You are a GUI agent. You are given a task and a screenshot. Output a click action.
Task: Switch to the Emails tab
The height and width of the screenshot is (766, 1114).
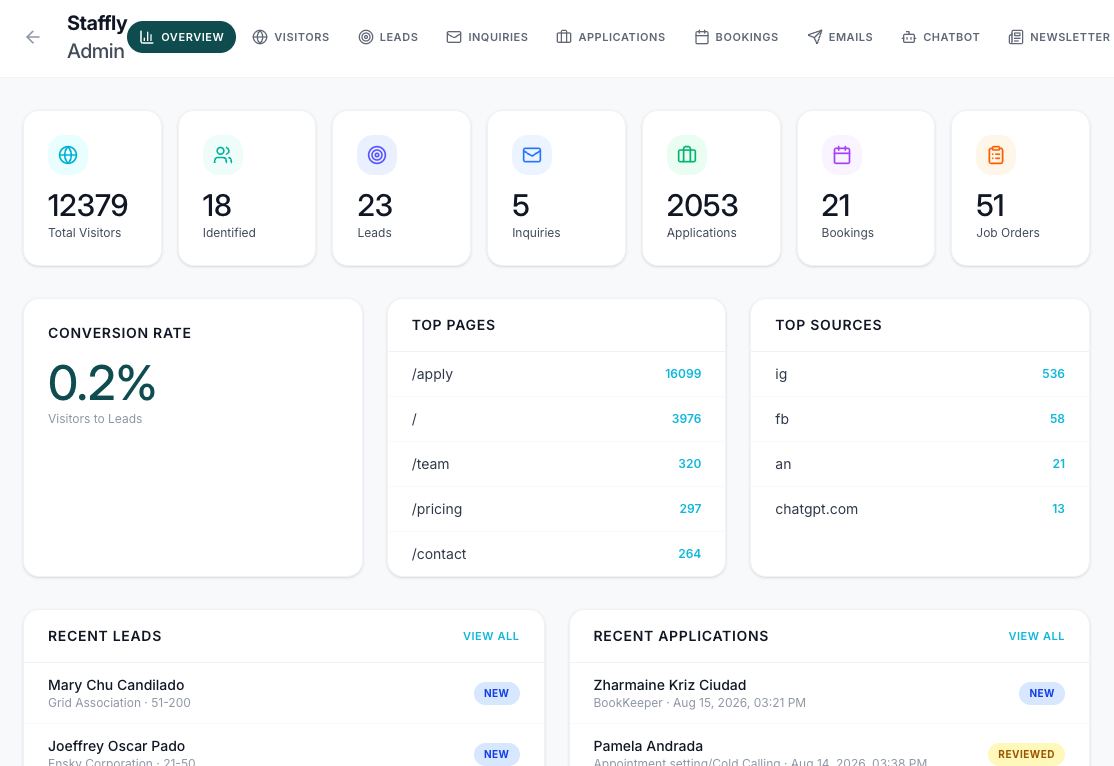point(840,37)
